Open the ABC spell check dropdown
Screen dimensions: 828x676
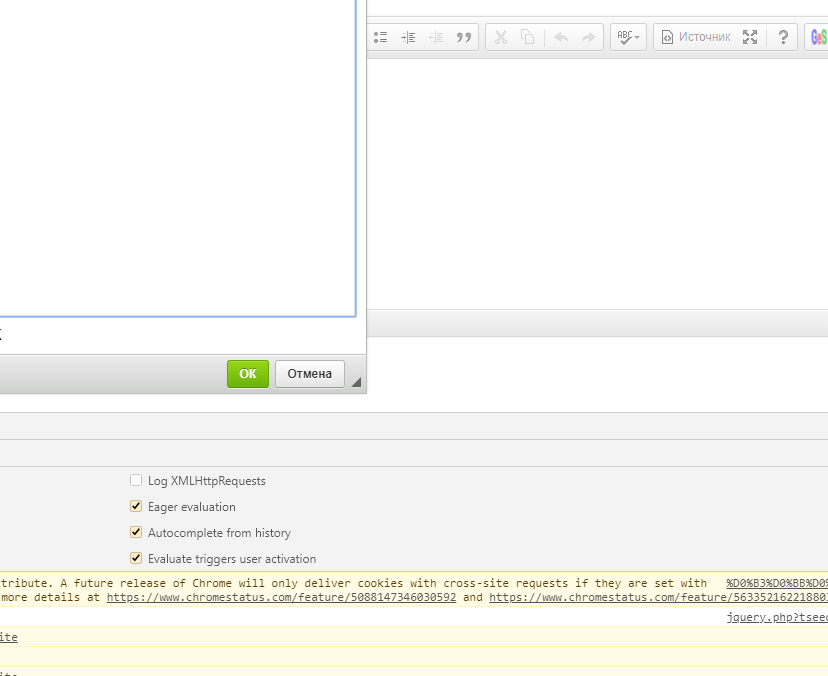628,37
